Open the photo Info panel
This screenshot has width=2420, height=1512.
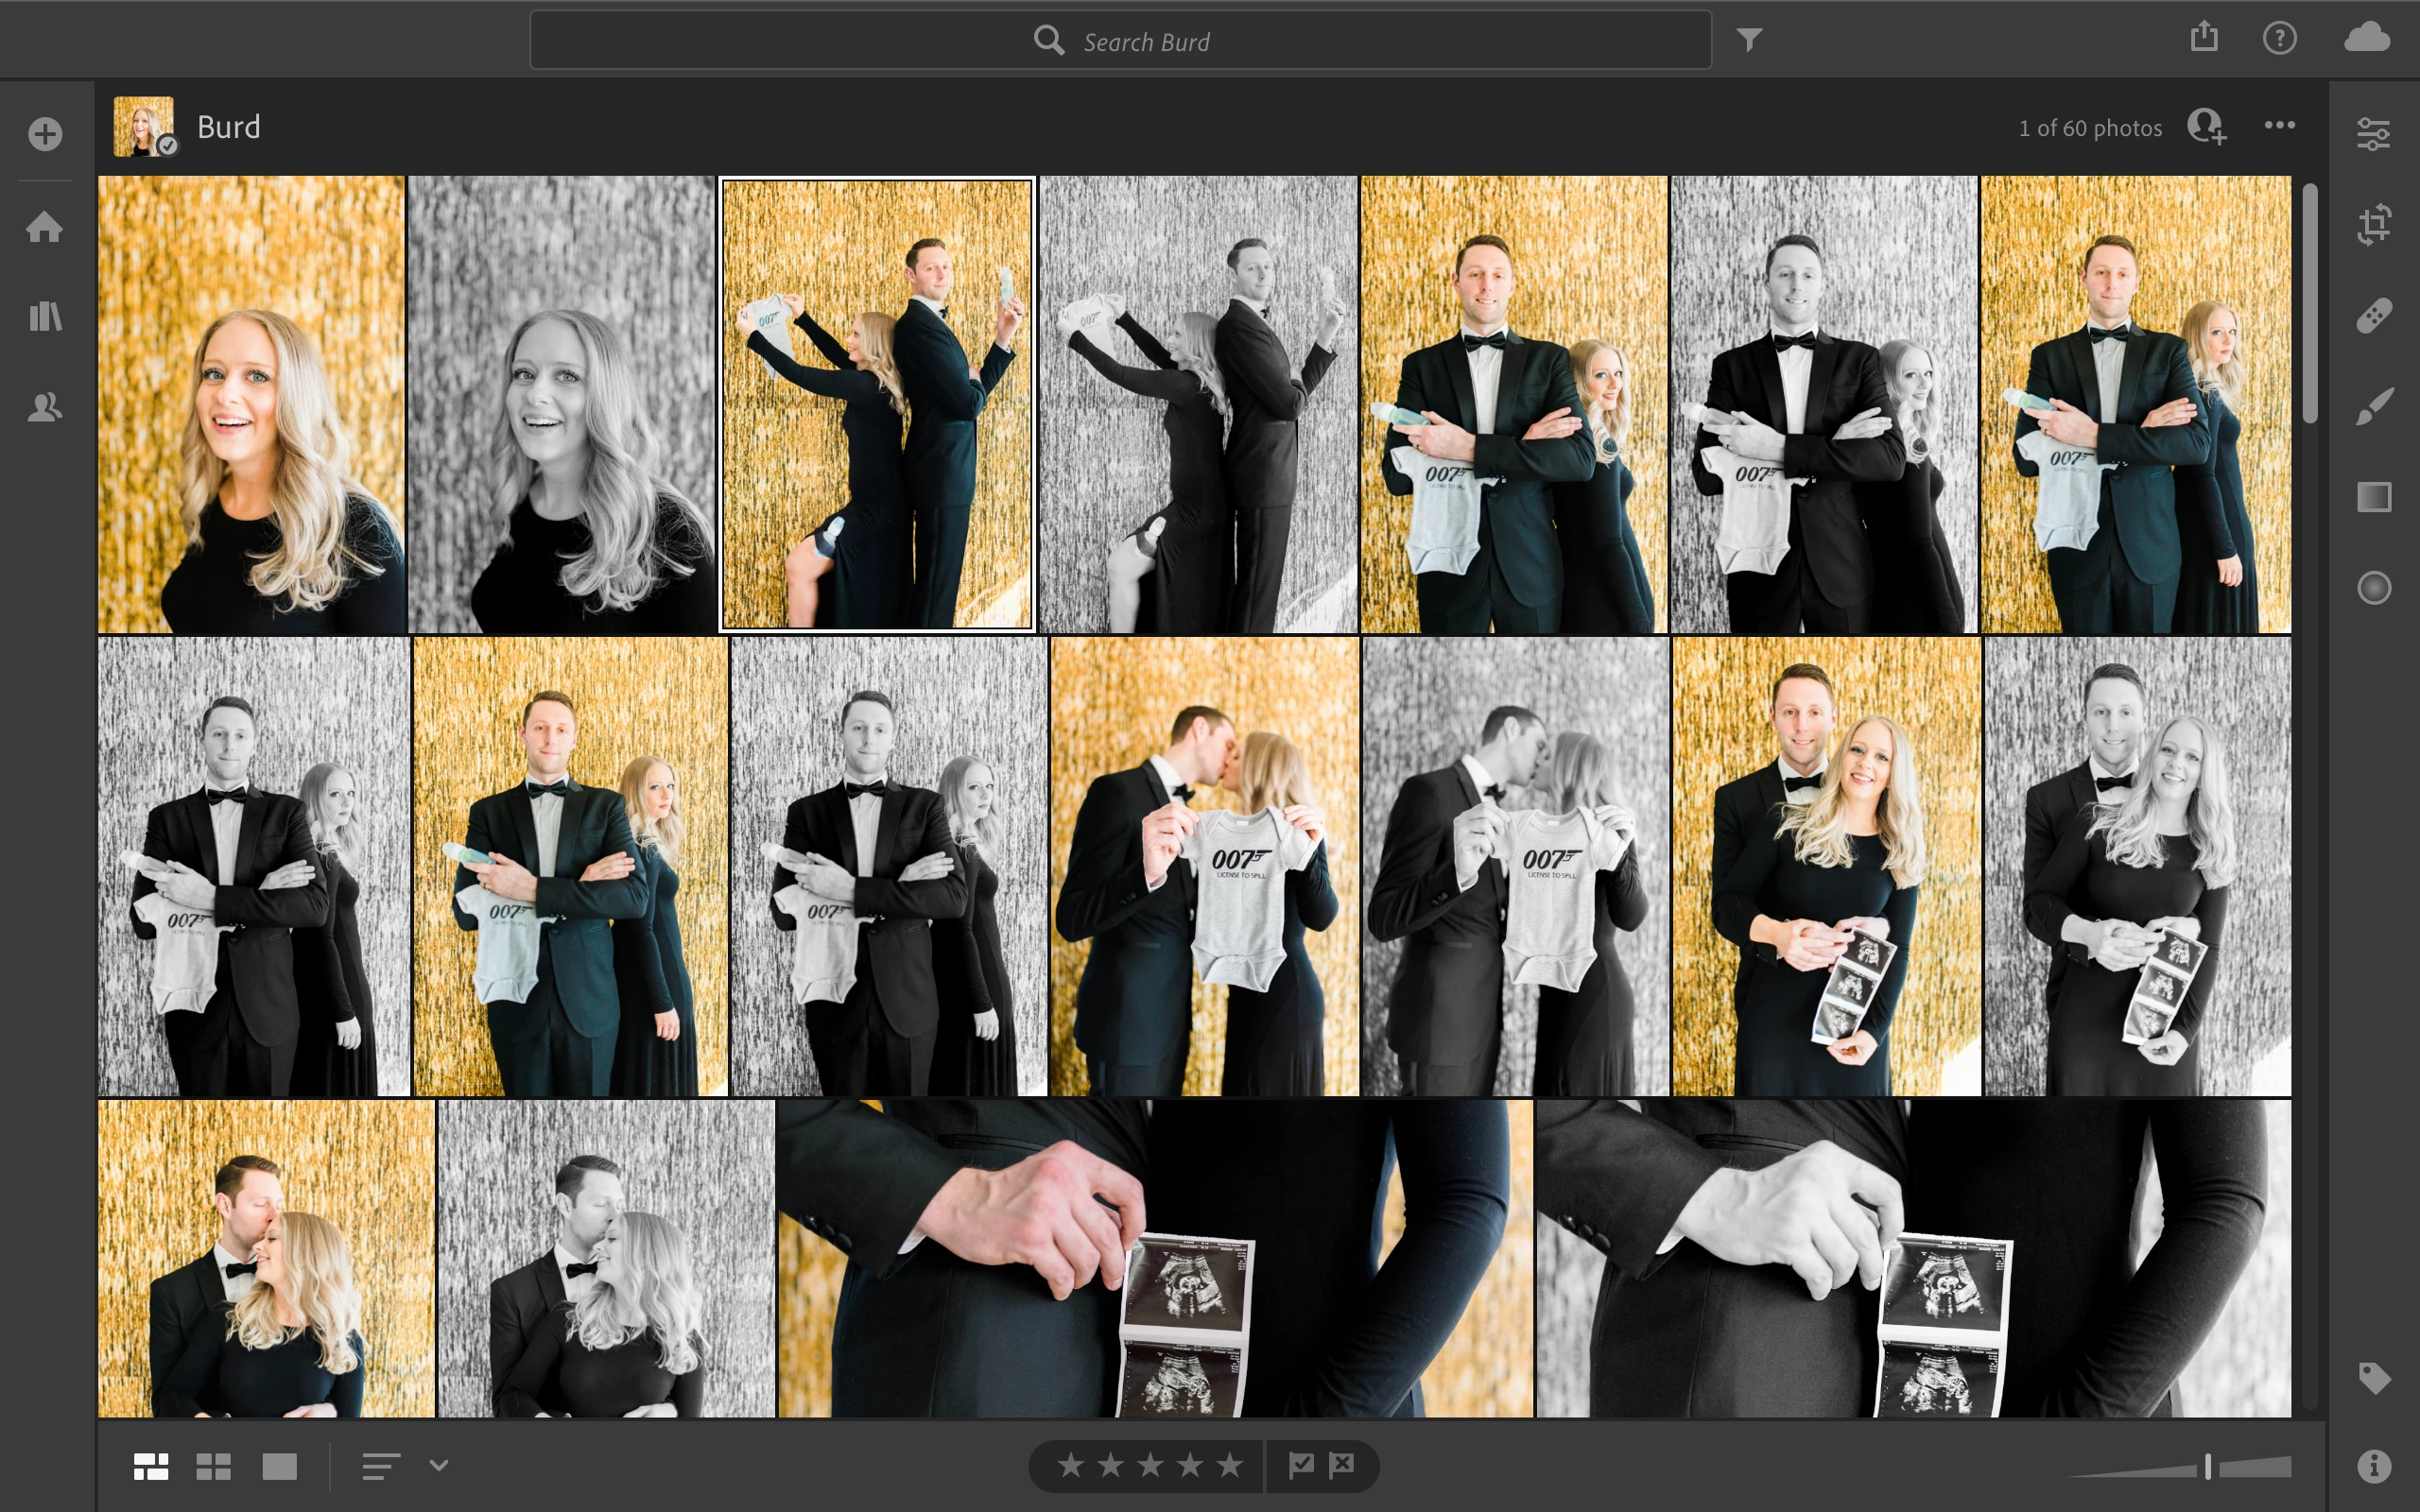(x=2373, y=1466)
